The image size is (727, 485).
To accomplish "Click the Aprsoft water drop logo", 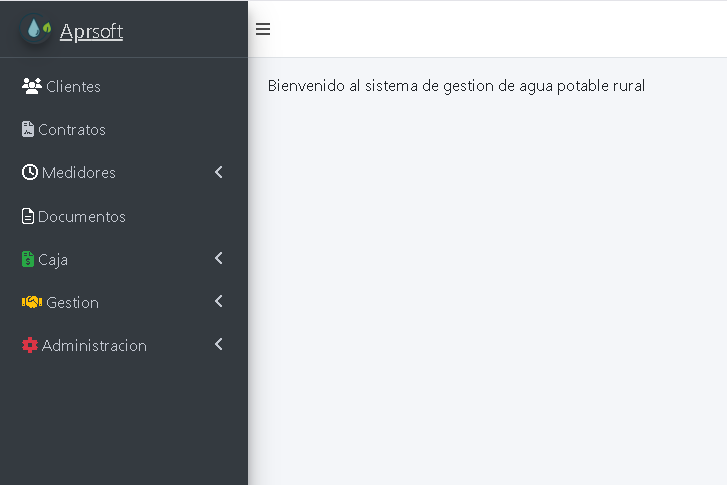I will pyautogui.click(x=36, y=29).
